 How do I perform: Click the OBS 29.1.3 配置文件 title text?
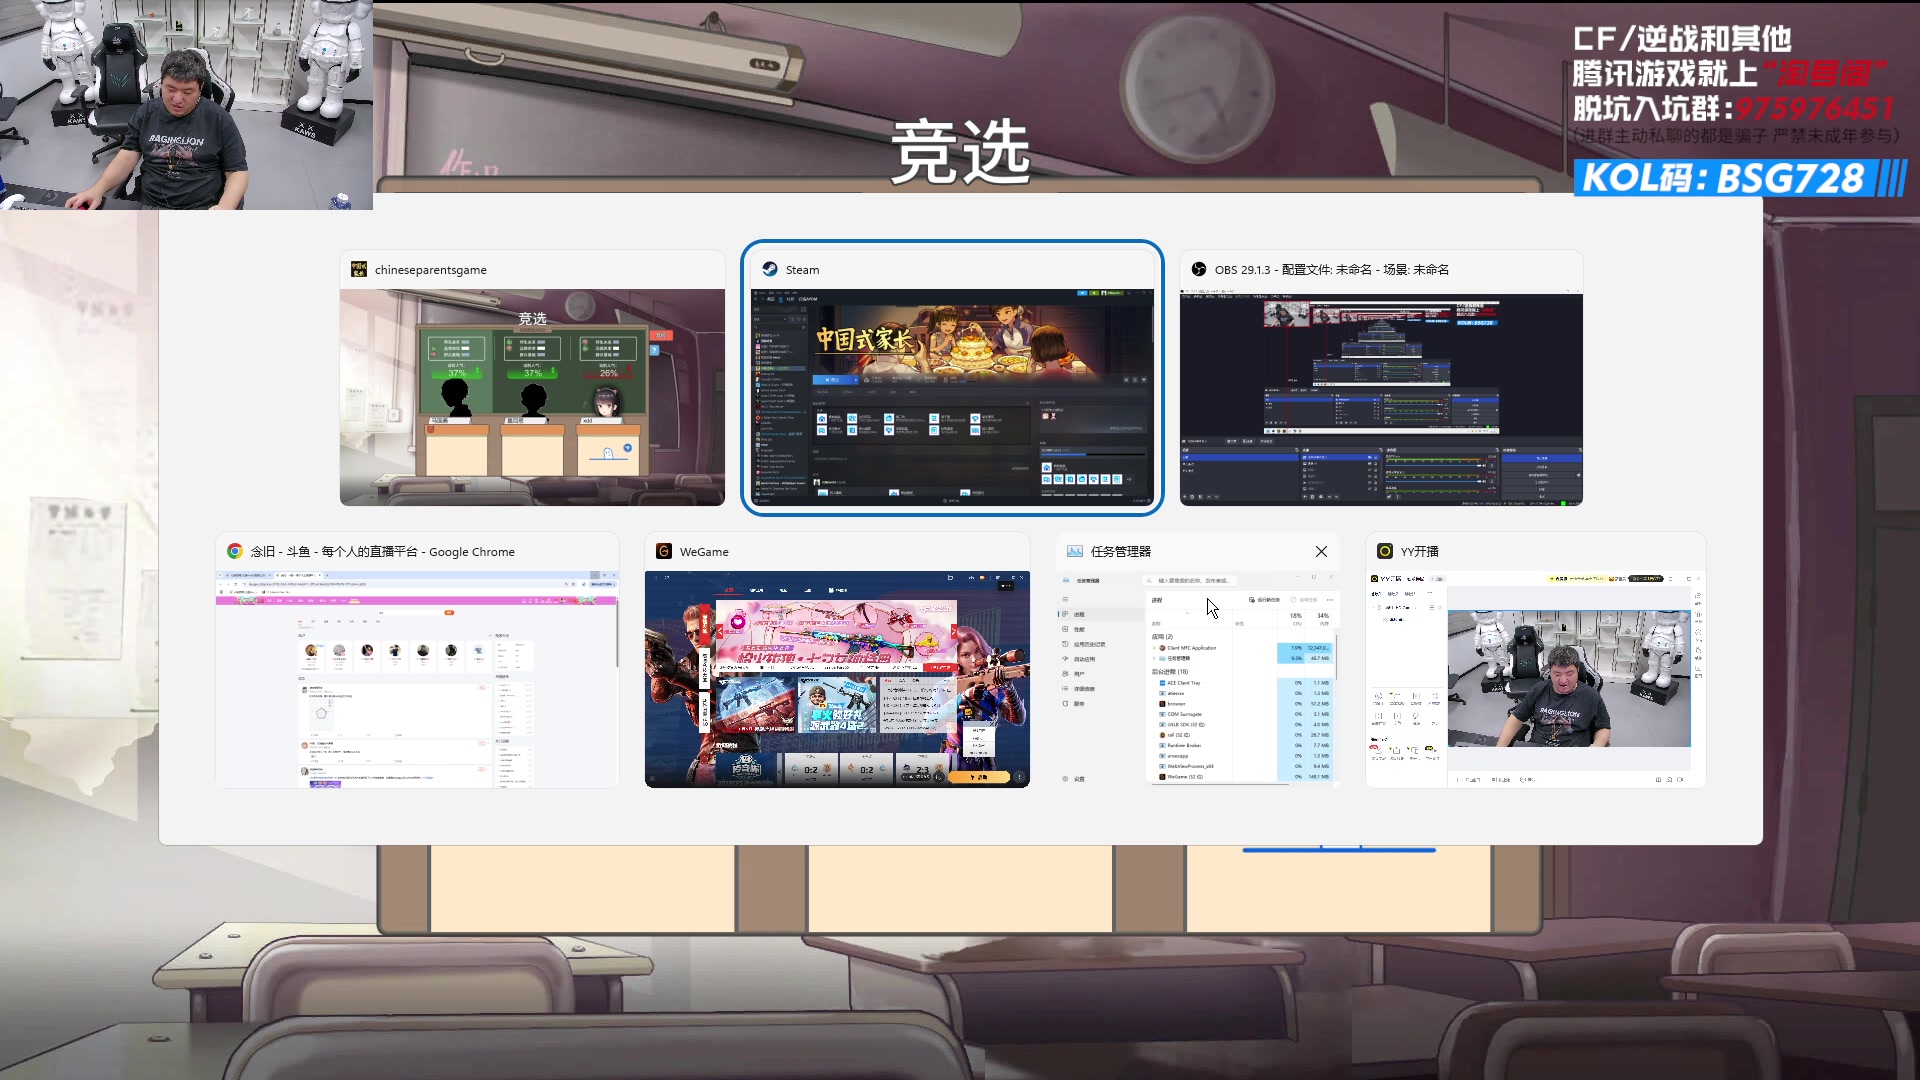point(1332,270)
